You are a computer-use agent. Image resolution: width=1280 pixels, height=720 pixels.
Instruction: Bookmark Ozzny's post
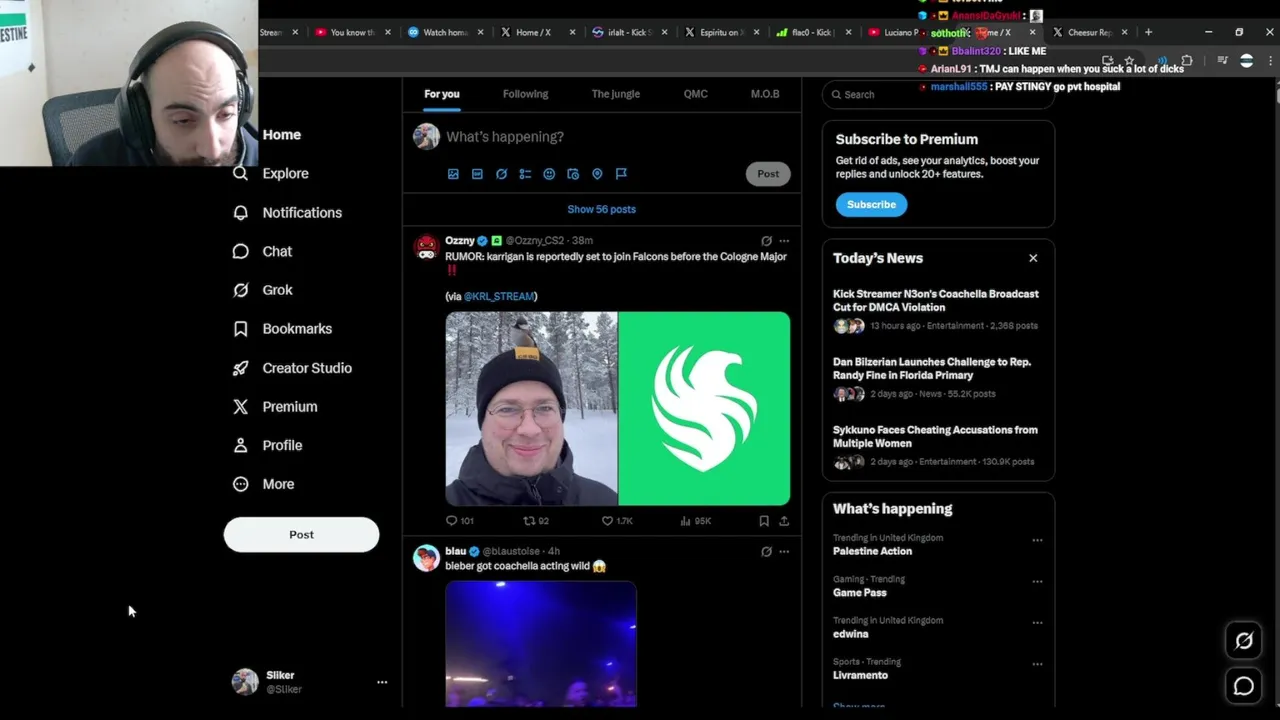(x=764, y=521)
